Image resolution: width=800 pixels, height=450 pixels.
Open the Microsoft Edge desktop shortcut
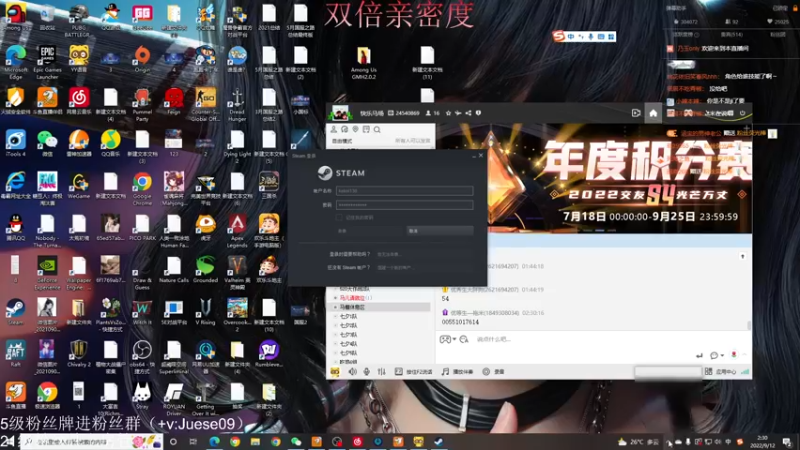click(x=15, y=62)
